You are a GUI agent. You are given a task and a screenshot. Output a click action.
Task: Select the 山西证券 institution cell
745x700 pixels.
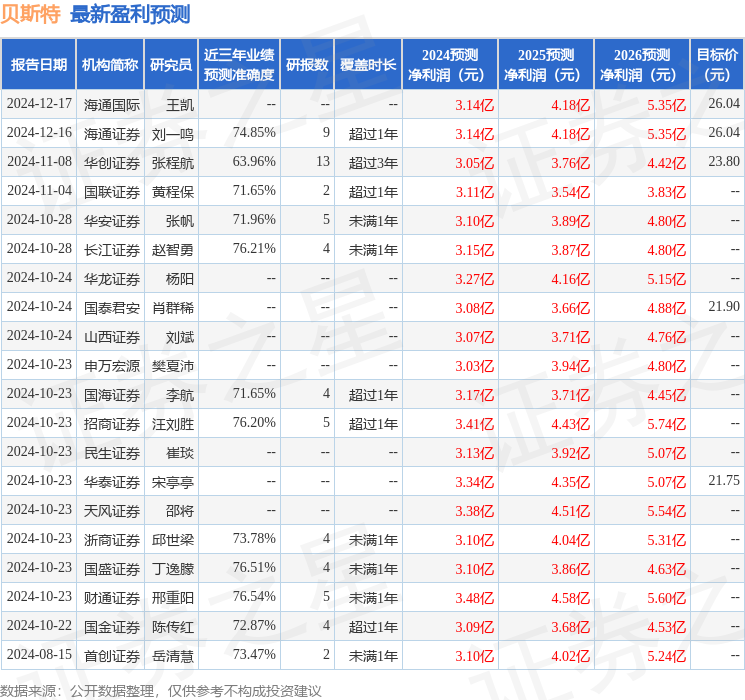pos(112,337)
